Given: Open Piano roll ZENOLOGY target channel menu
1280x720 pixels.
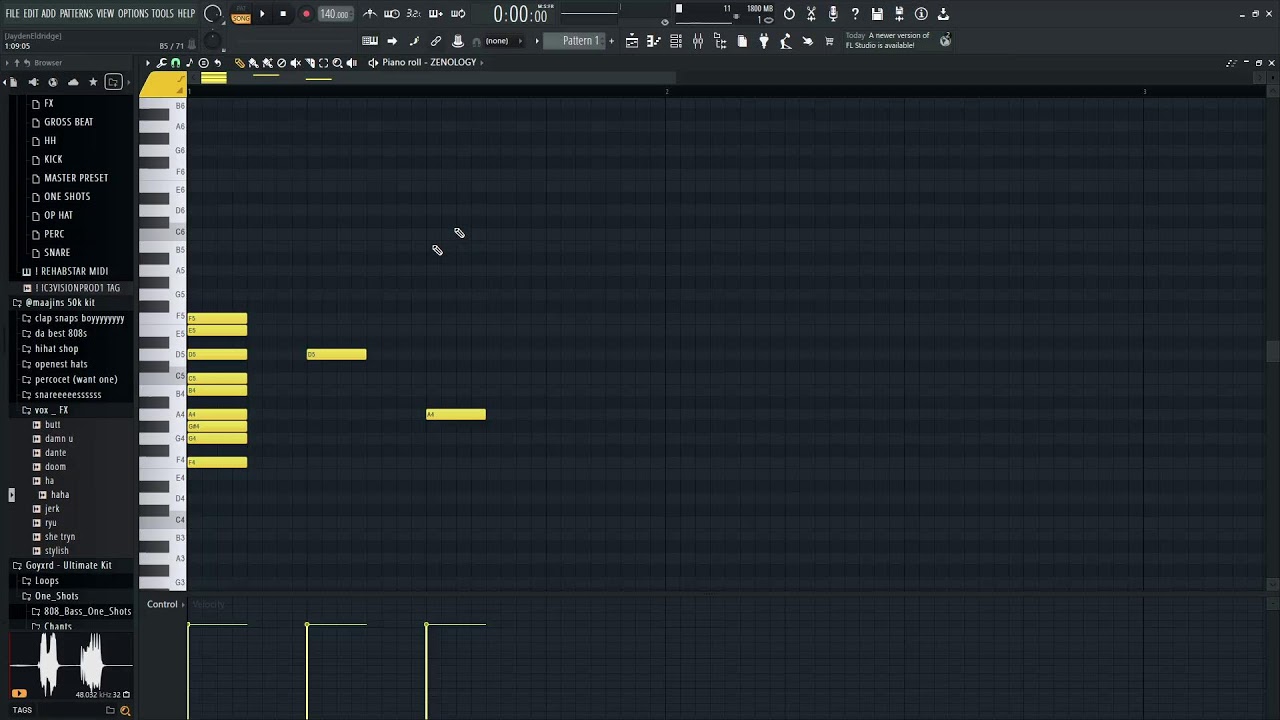Looking at the screenshot, I should [429, 62].
